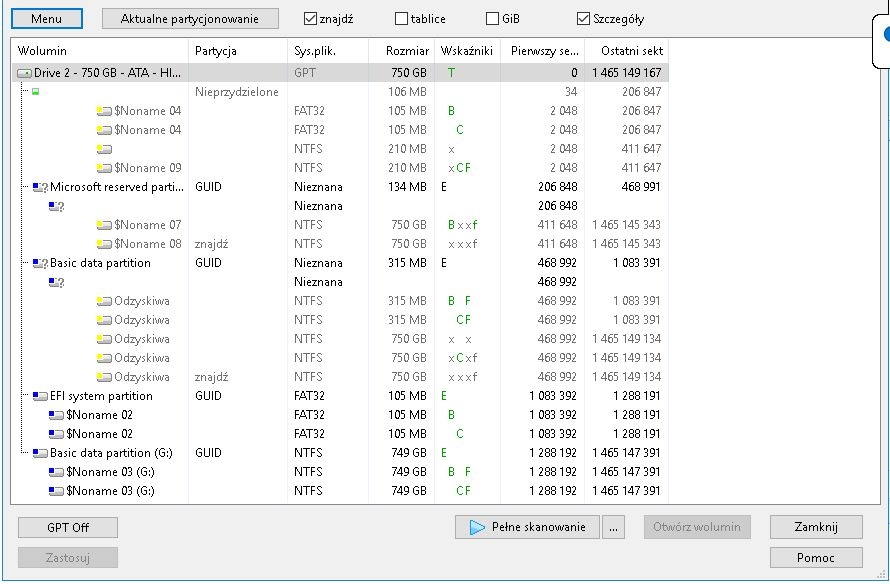Click the Odzyskiwa 315 MB icon with indicators B F

104,301
